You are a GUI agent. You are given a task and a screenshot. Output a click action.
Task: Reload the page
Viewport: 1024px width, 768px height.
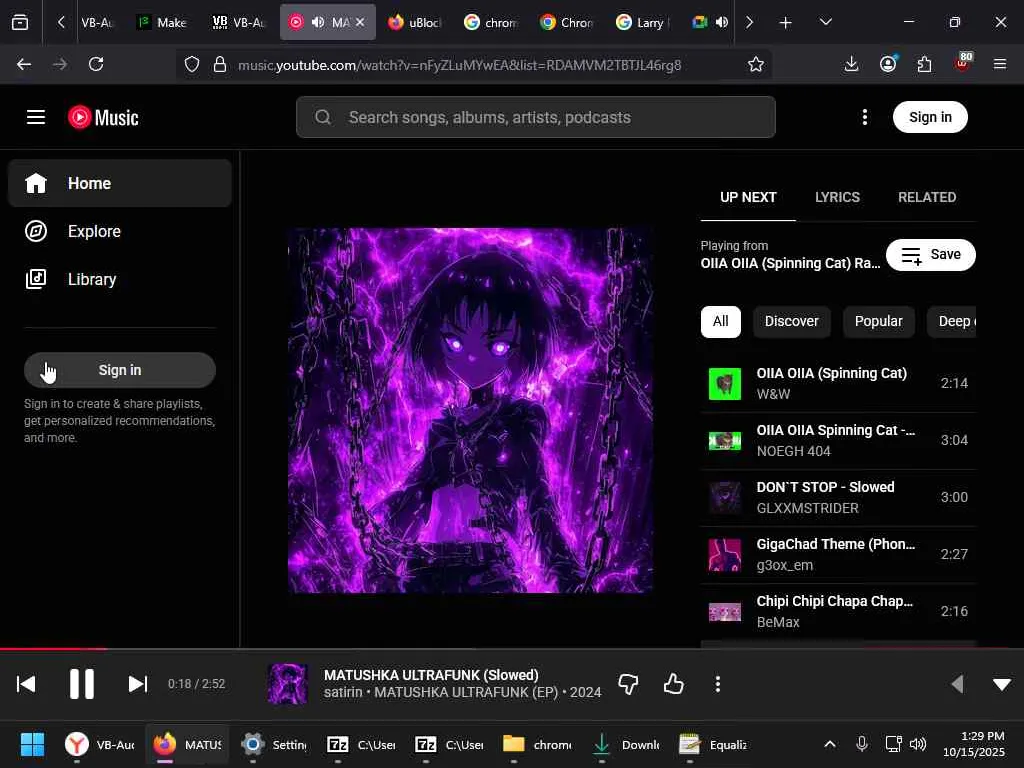(x=96, y=64)
